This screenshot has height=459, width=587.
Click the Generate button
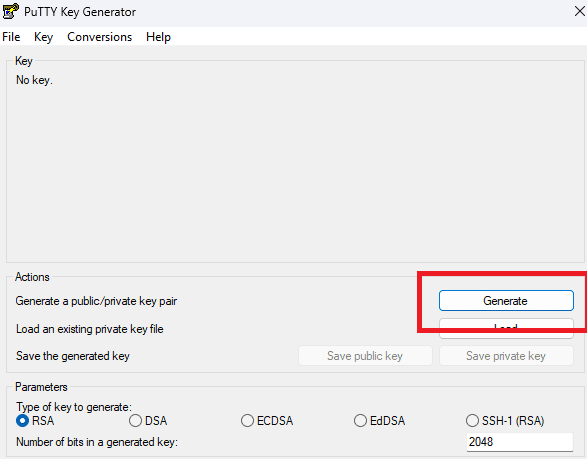[x=506, y=301]
